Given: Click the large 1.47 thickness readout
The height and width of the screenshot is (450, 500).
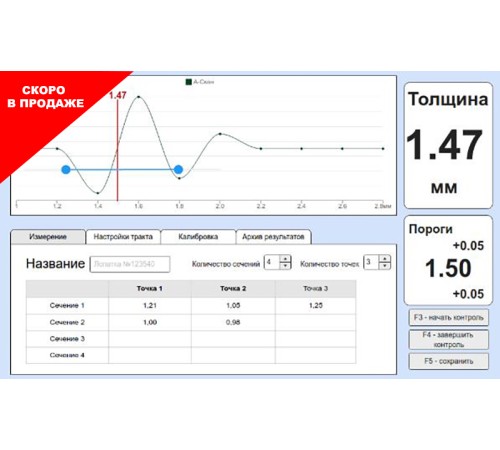Looking at the screenshot, I should pos(445,145).
